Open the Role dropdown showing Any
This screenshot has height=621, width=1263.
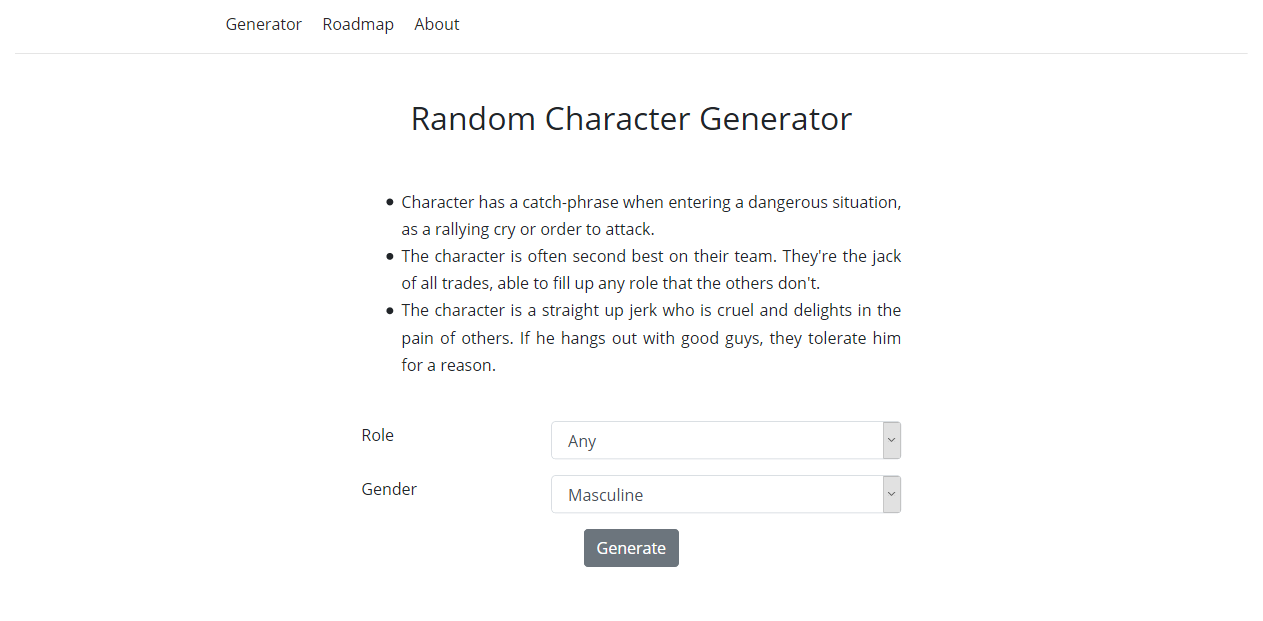[x=716, y=441]
